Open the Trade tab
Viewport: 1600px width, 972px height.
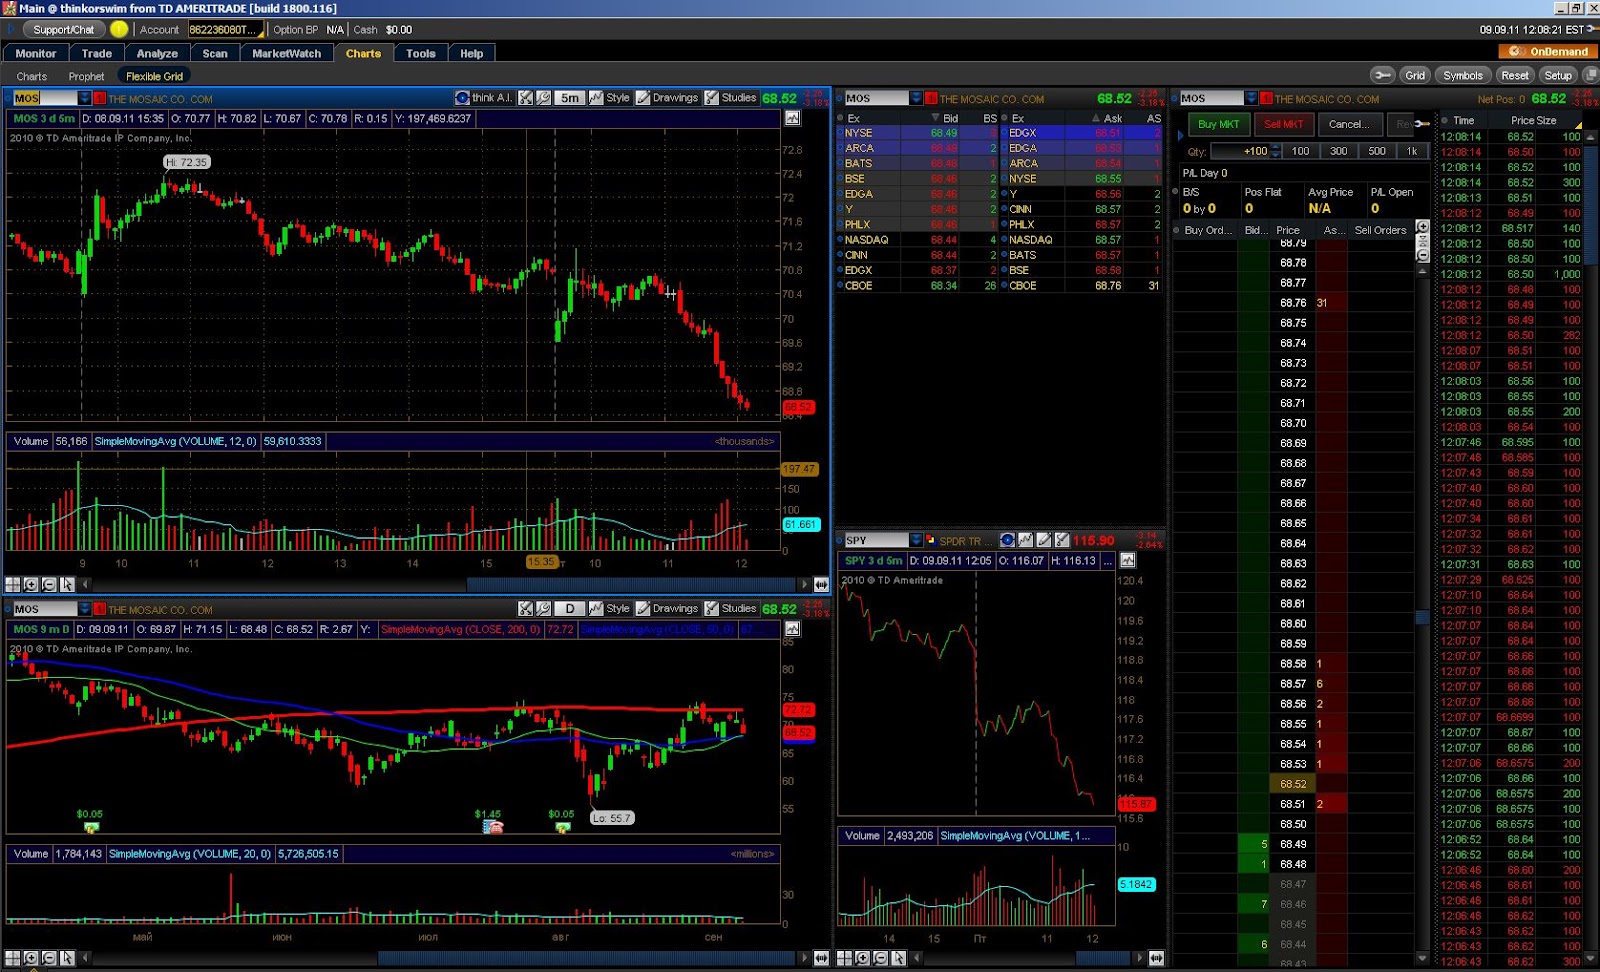click(x=97, y=53)
